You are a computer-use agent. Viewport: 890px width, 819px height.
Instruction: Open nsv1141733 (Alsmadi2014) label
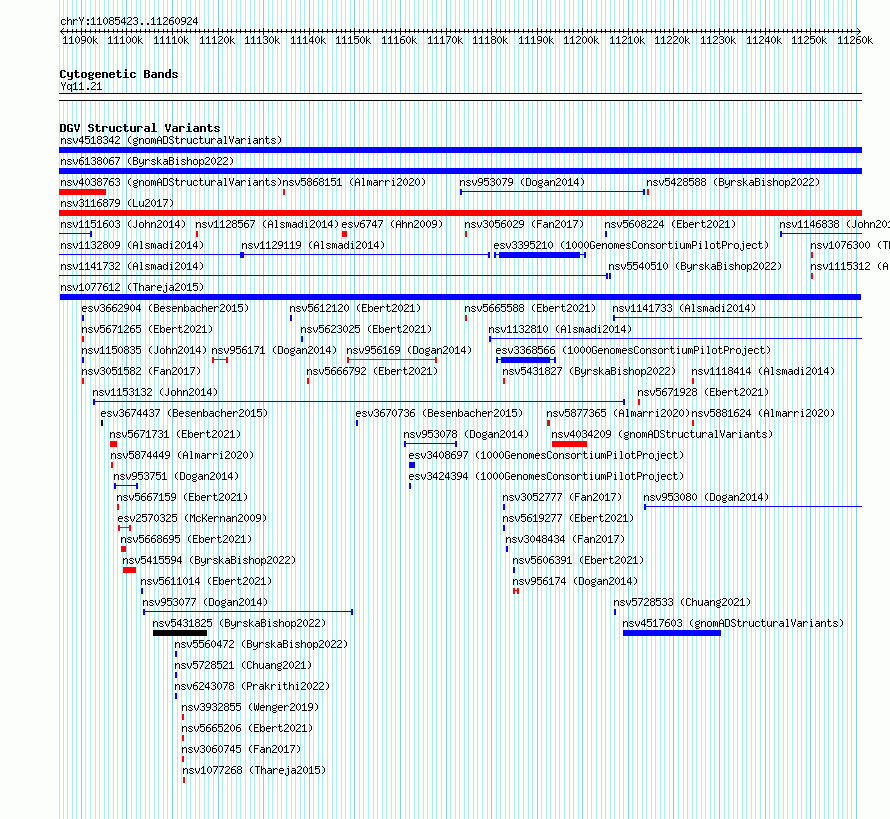(x=685, y=308)
